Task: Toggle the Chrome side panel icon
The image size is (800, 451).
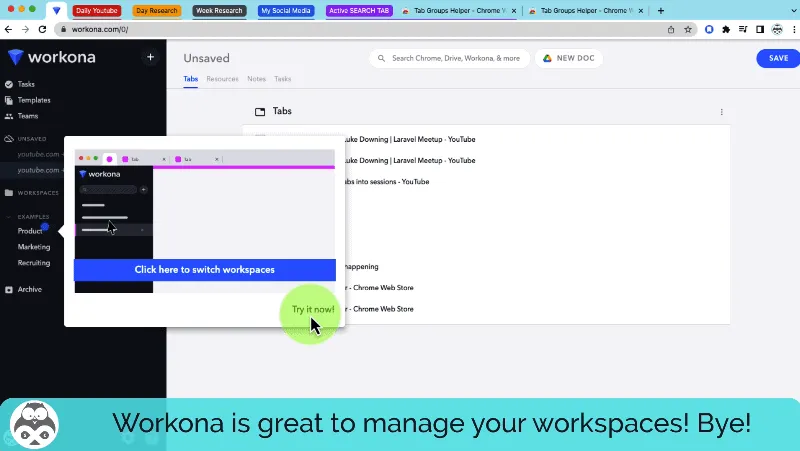Action: (760, 30)
